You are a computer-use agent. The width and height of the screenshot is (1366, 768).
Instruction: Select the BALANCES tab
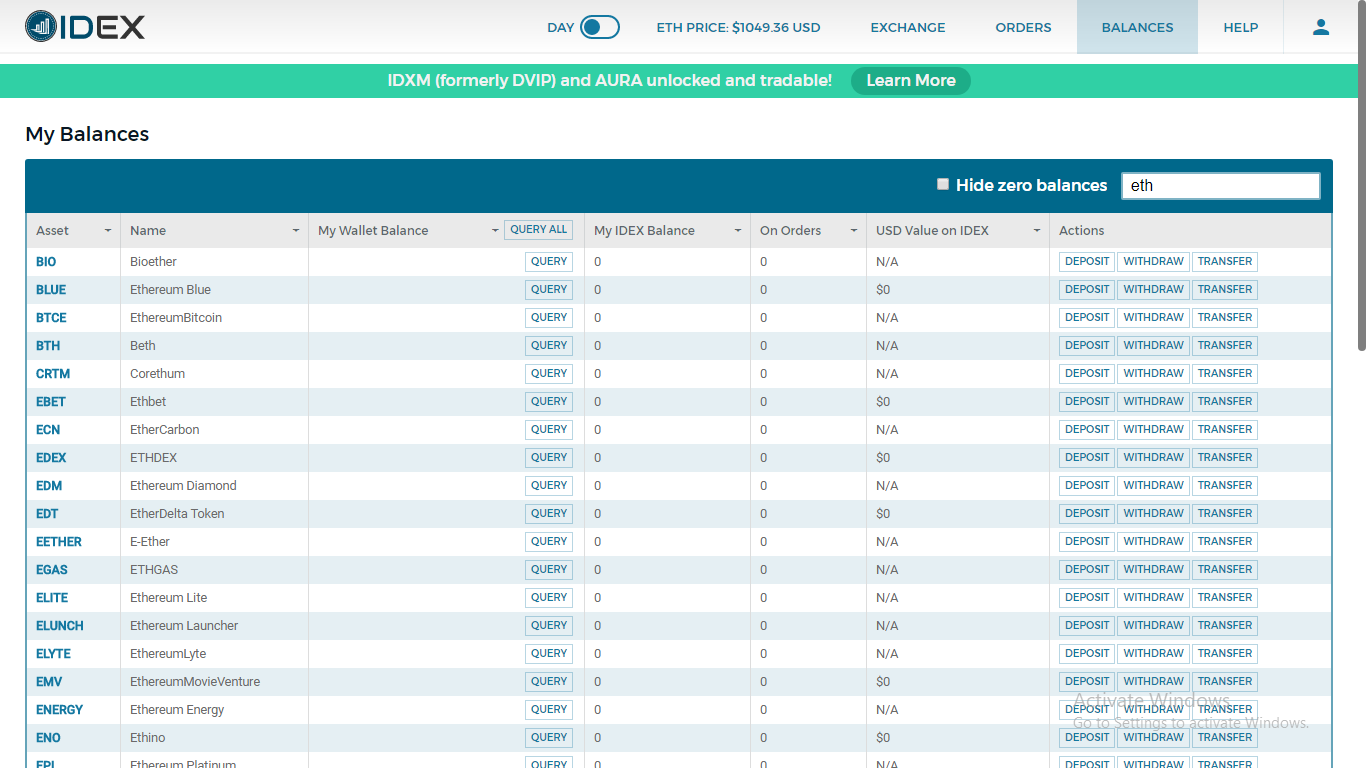click(1137, 27)
